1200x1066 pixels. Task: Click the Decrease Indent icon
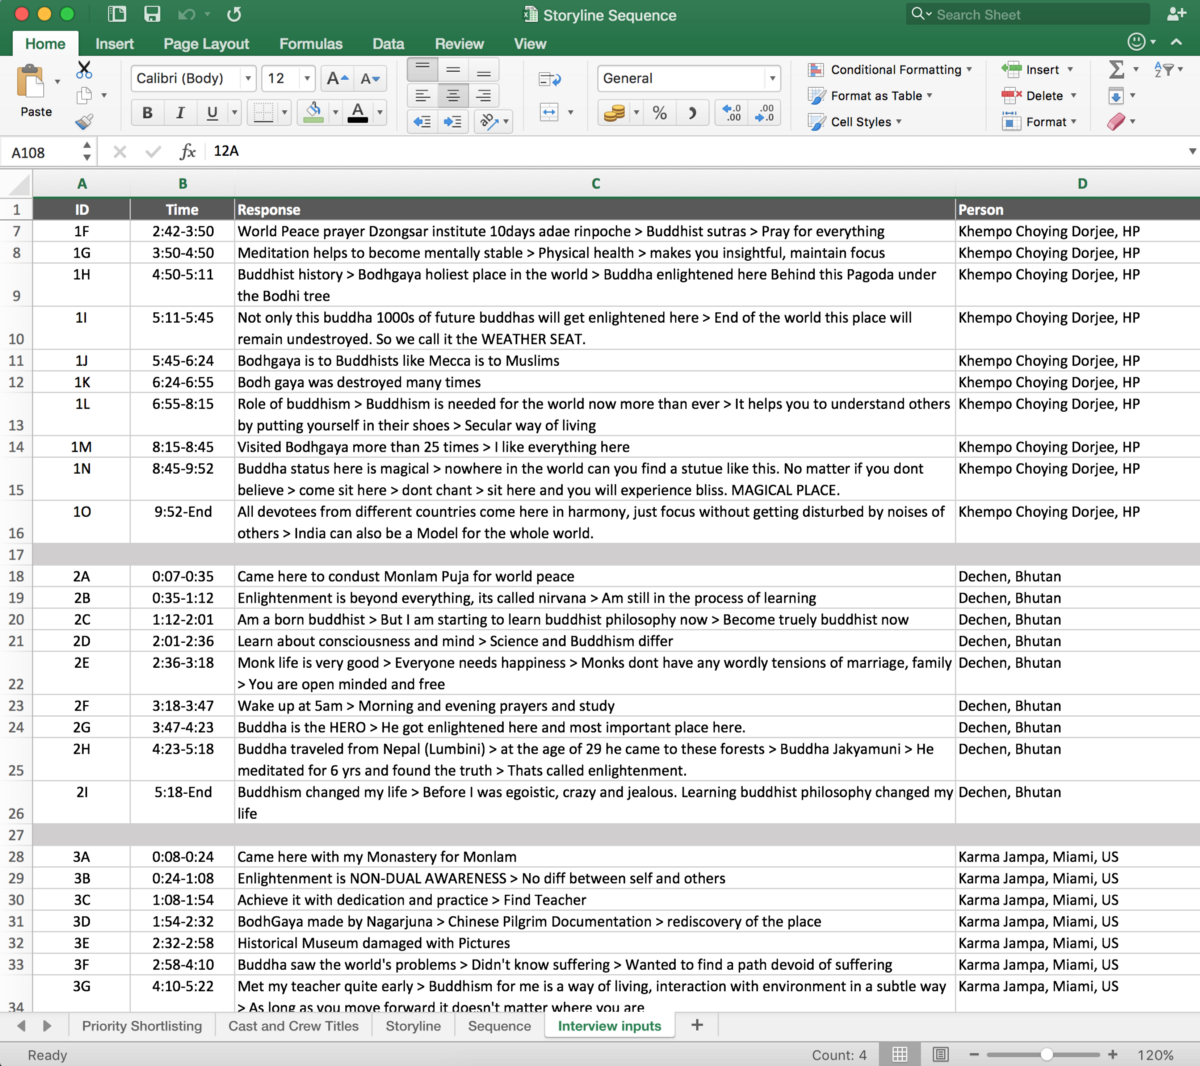pyautogui.click(x=422, y=121)
